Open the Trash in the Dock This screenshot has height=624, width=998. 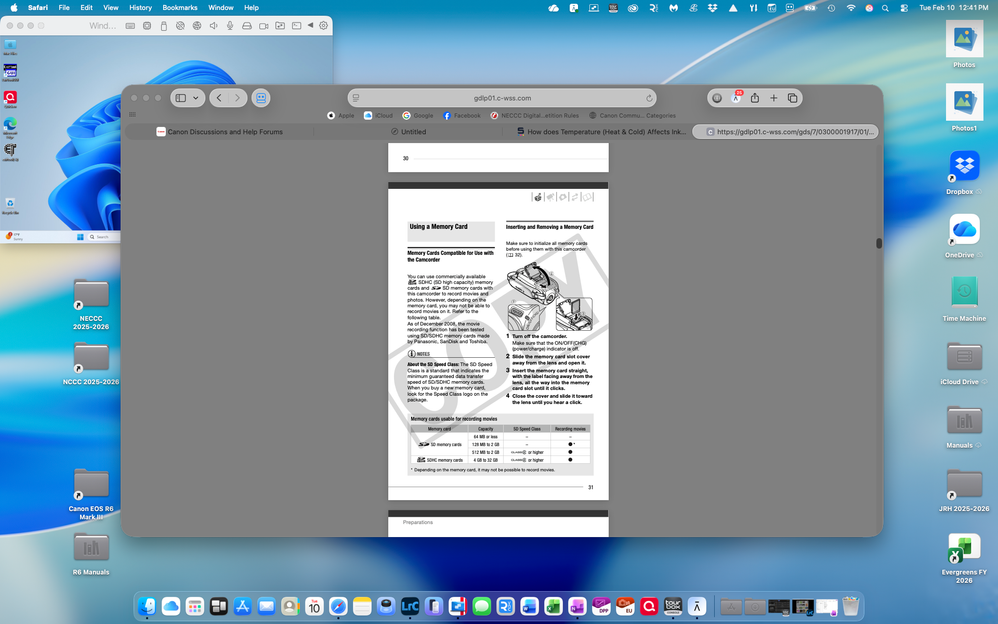850,606
